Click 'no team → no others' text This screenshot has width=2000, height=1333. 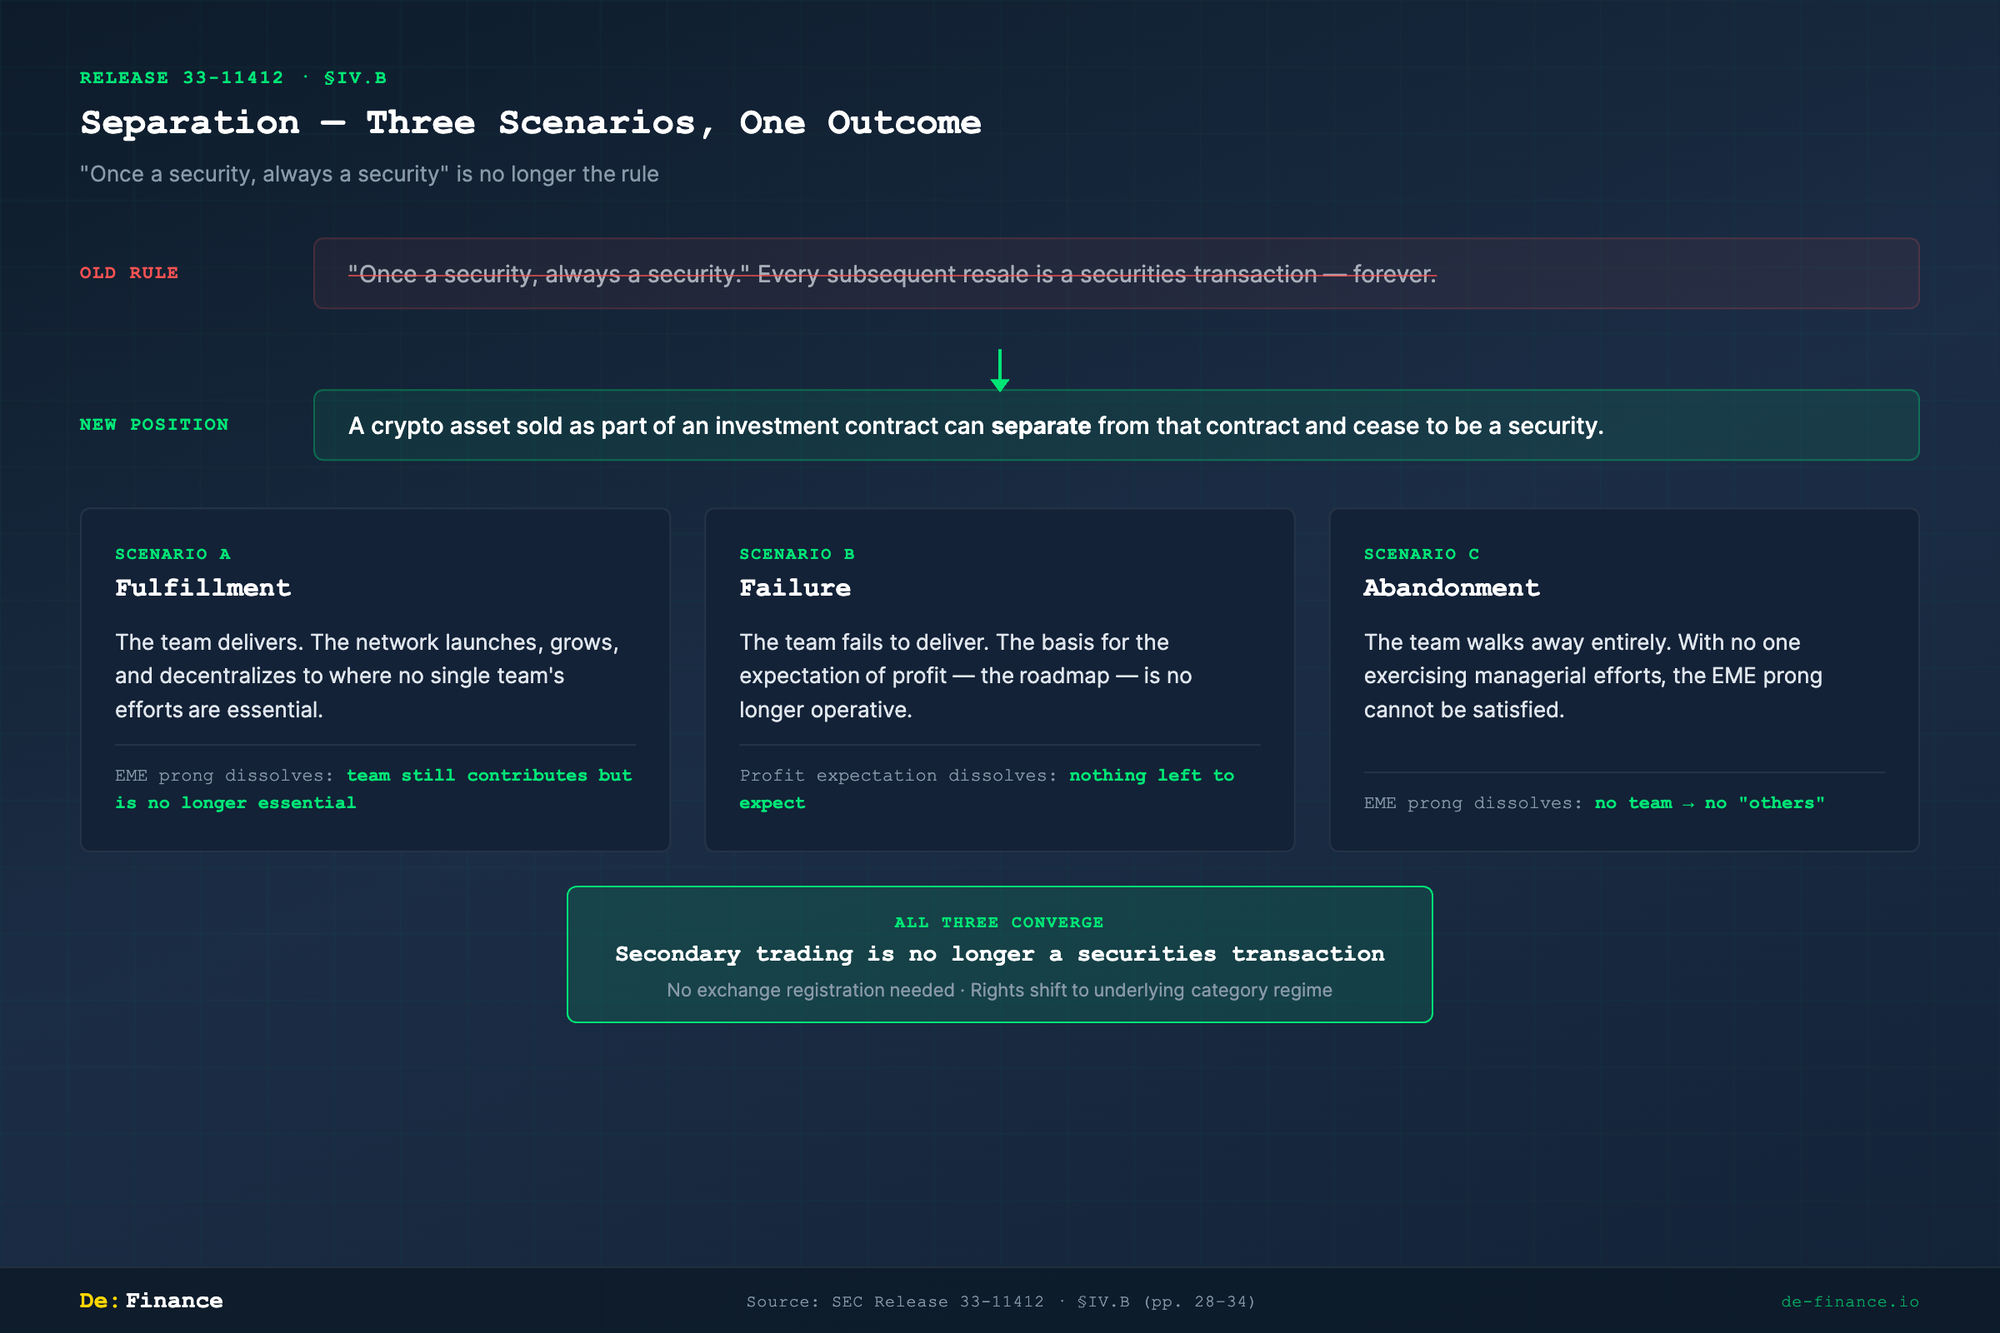pos(1709,803)
